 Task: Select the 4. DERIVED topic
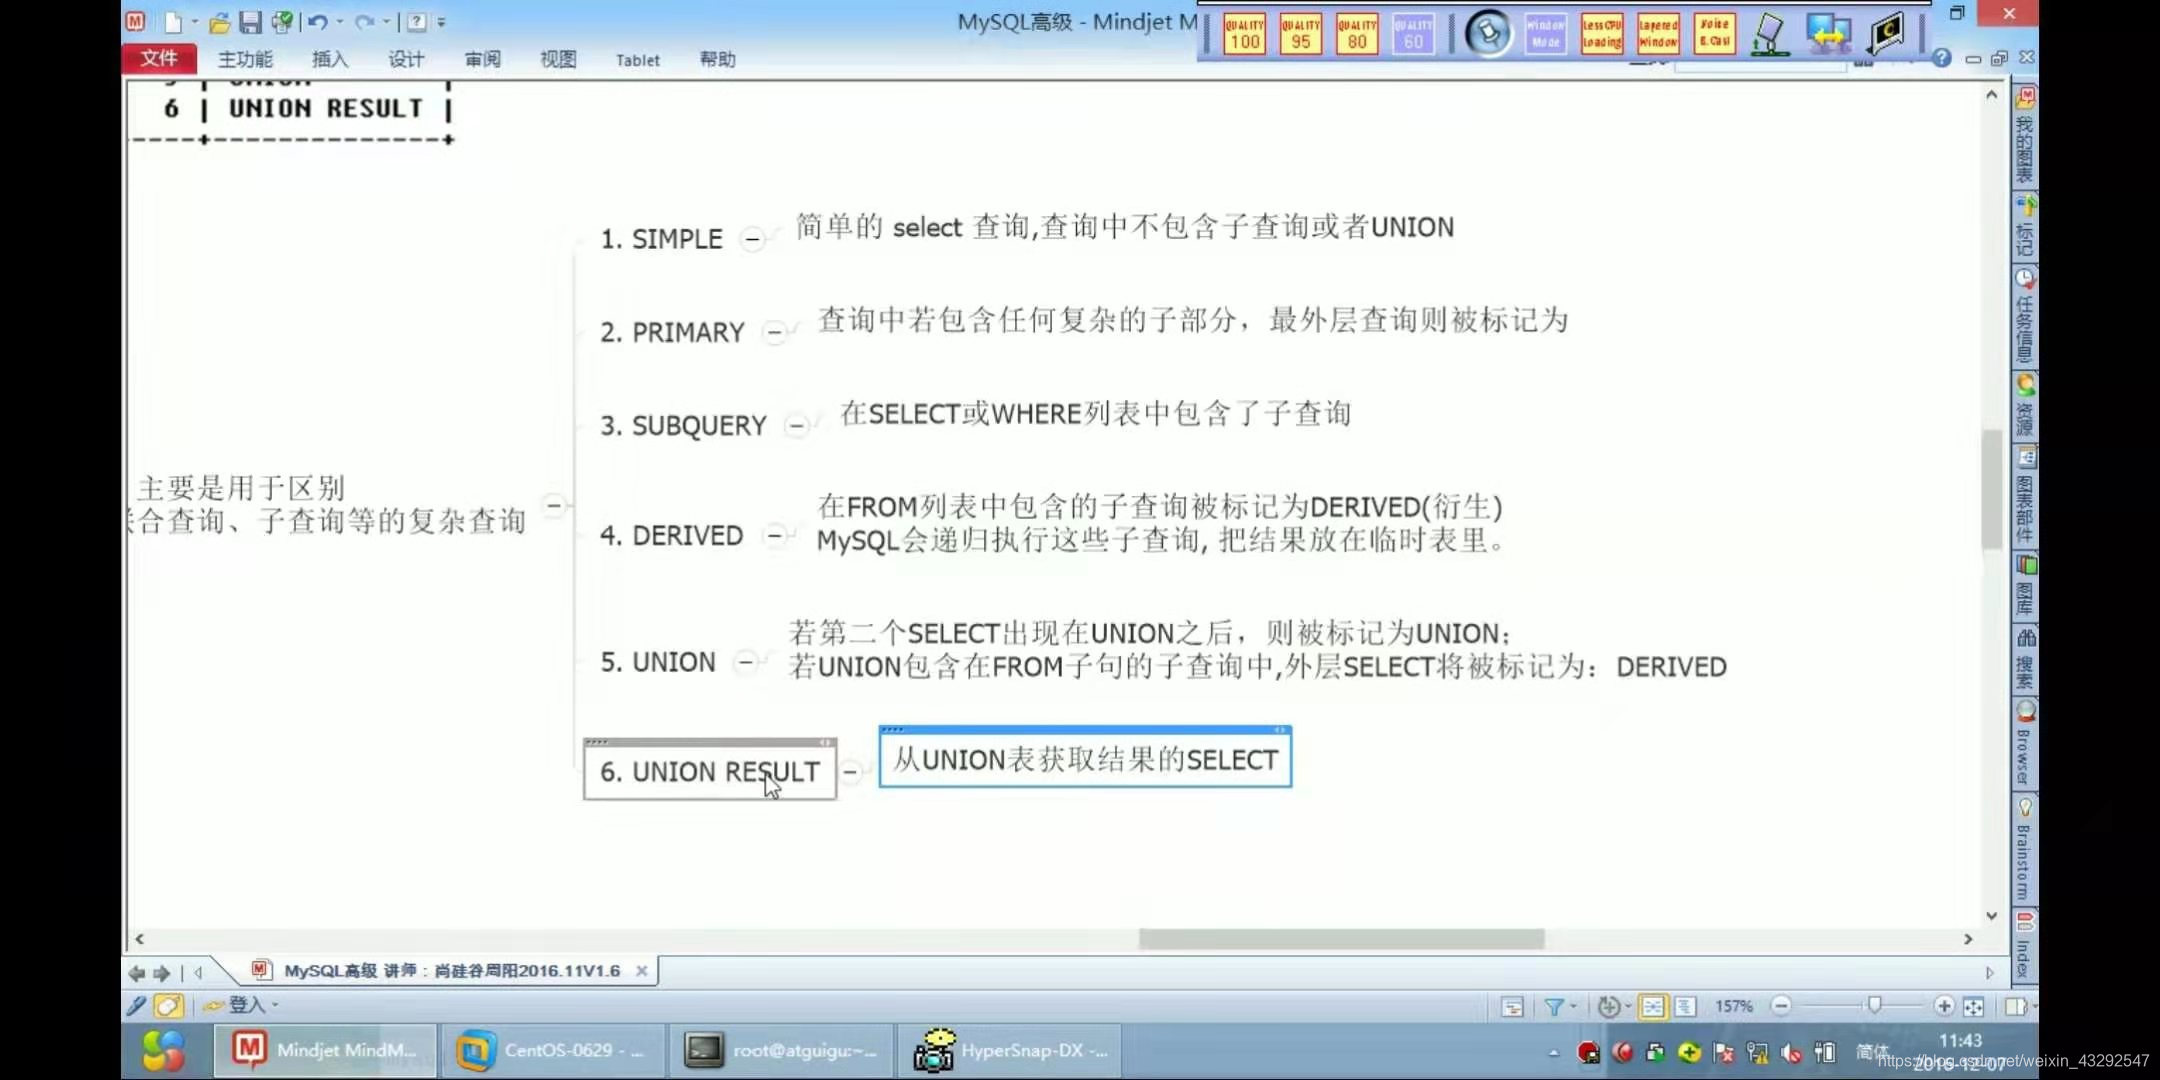point(671,536)
